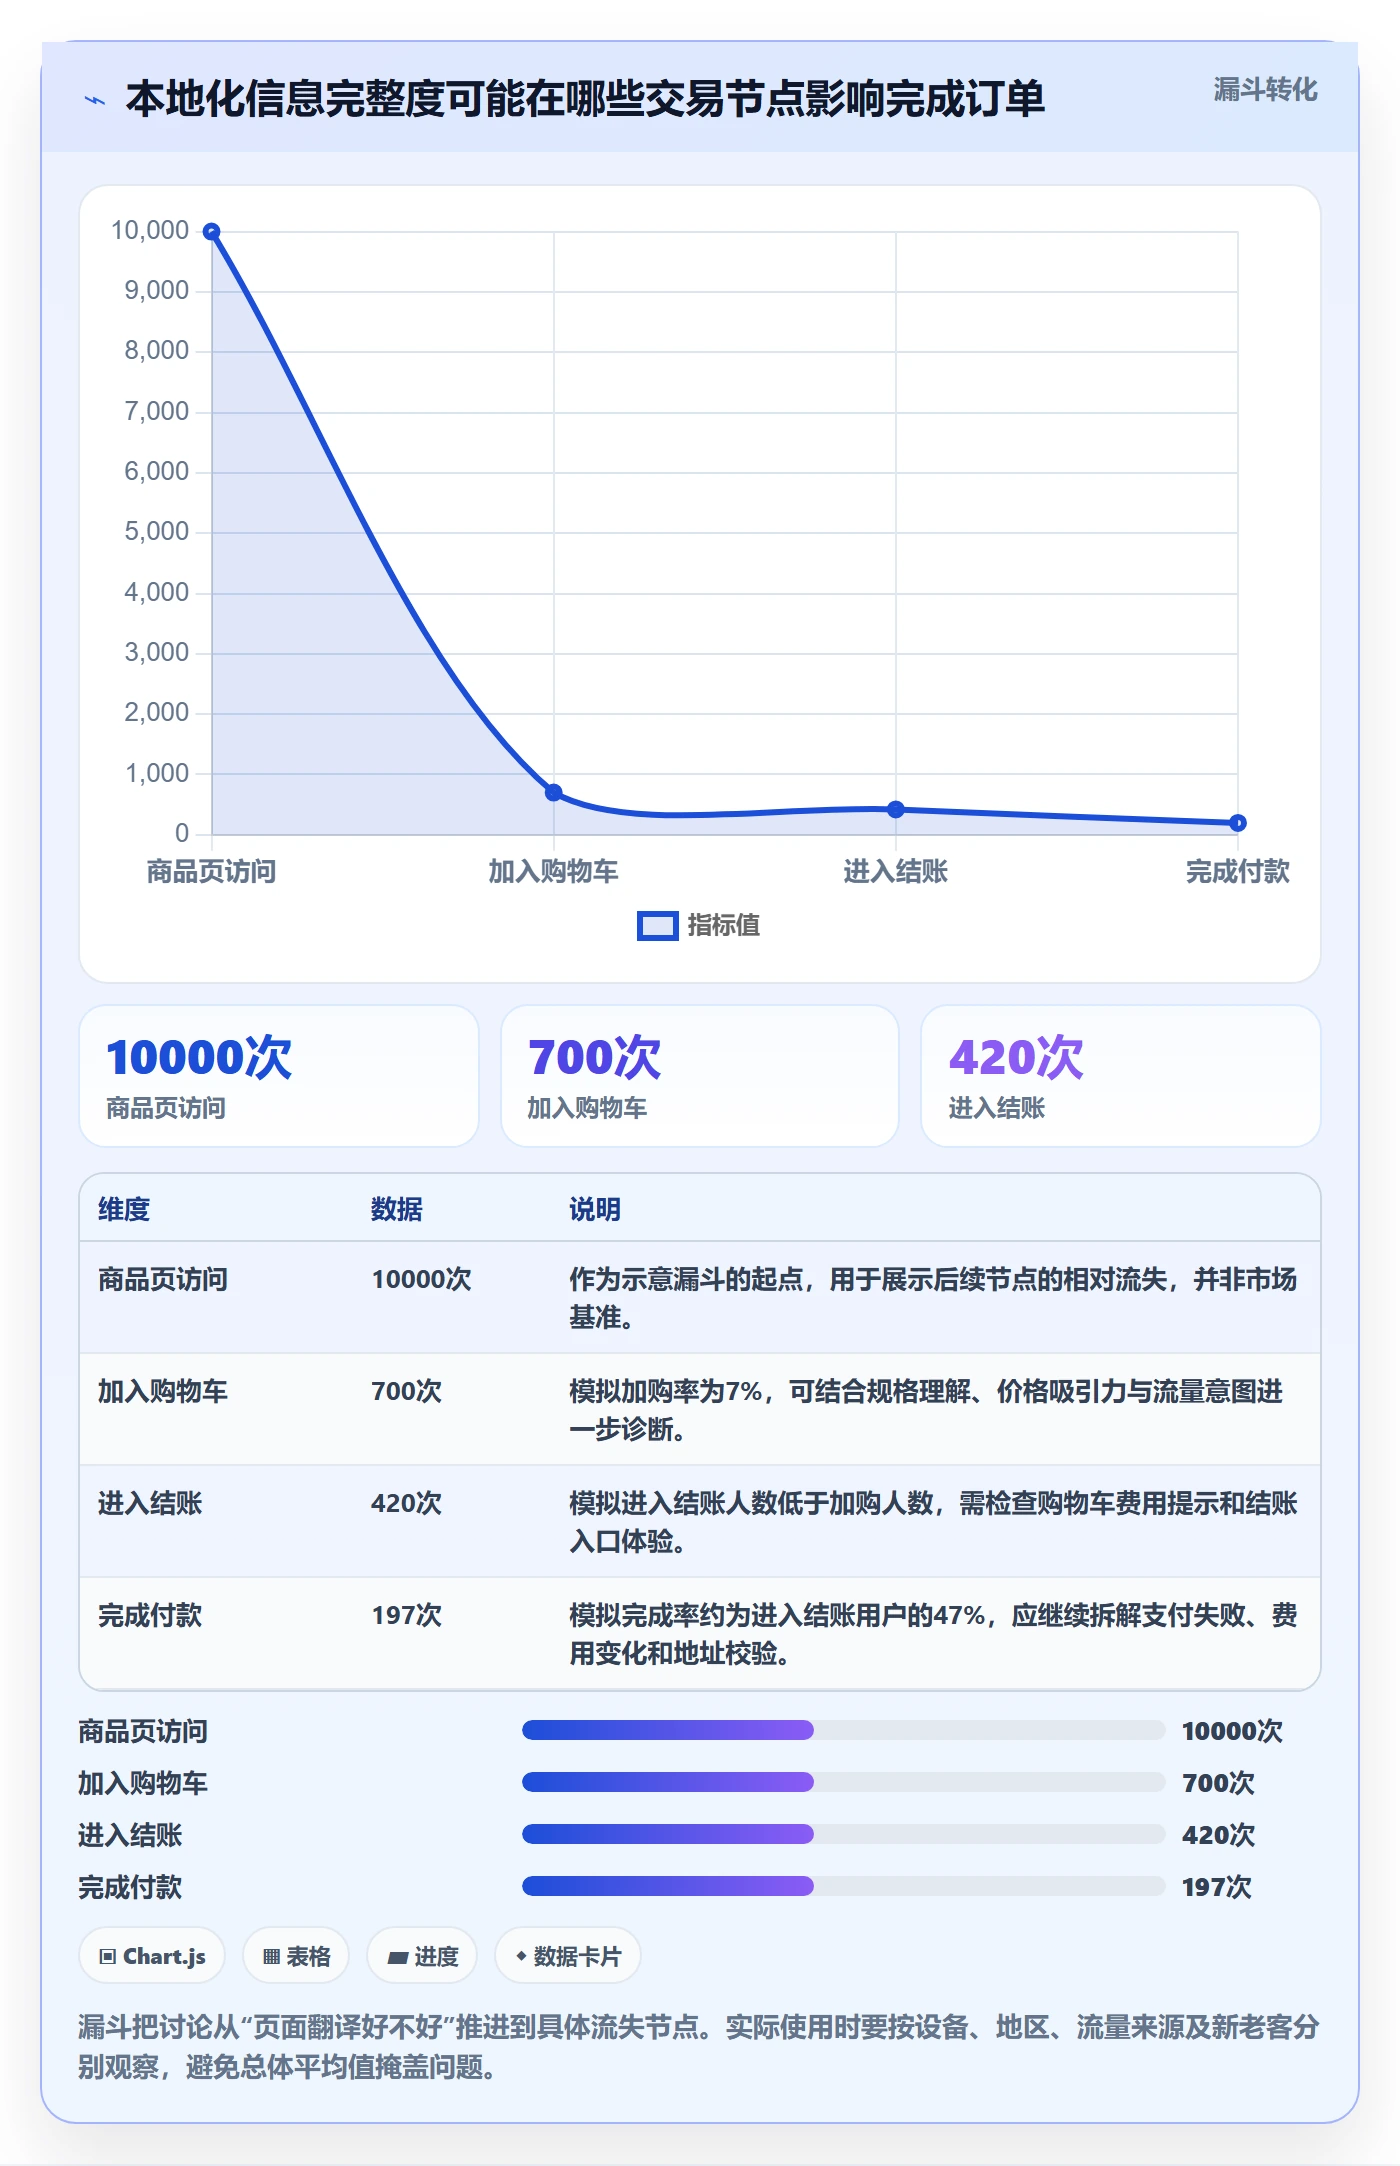Click the 197次 value in the table
The image size is (1400, 2166).
407,1615
